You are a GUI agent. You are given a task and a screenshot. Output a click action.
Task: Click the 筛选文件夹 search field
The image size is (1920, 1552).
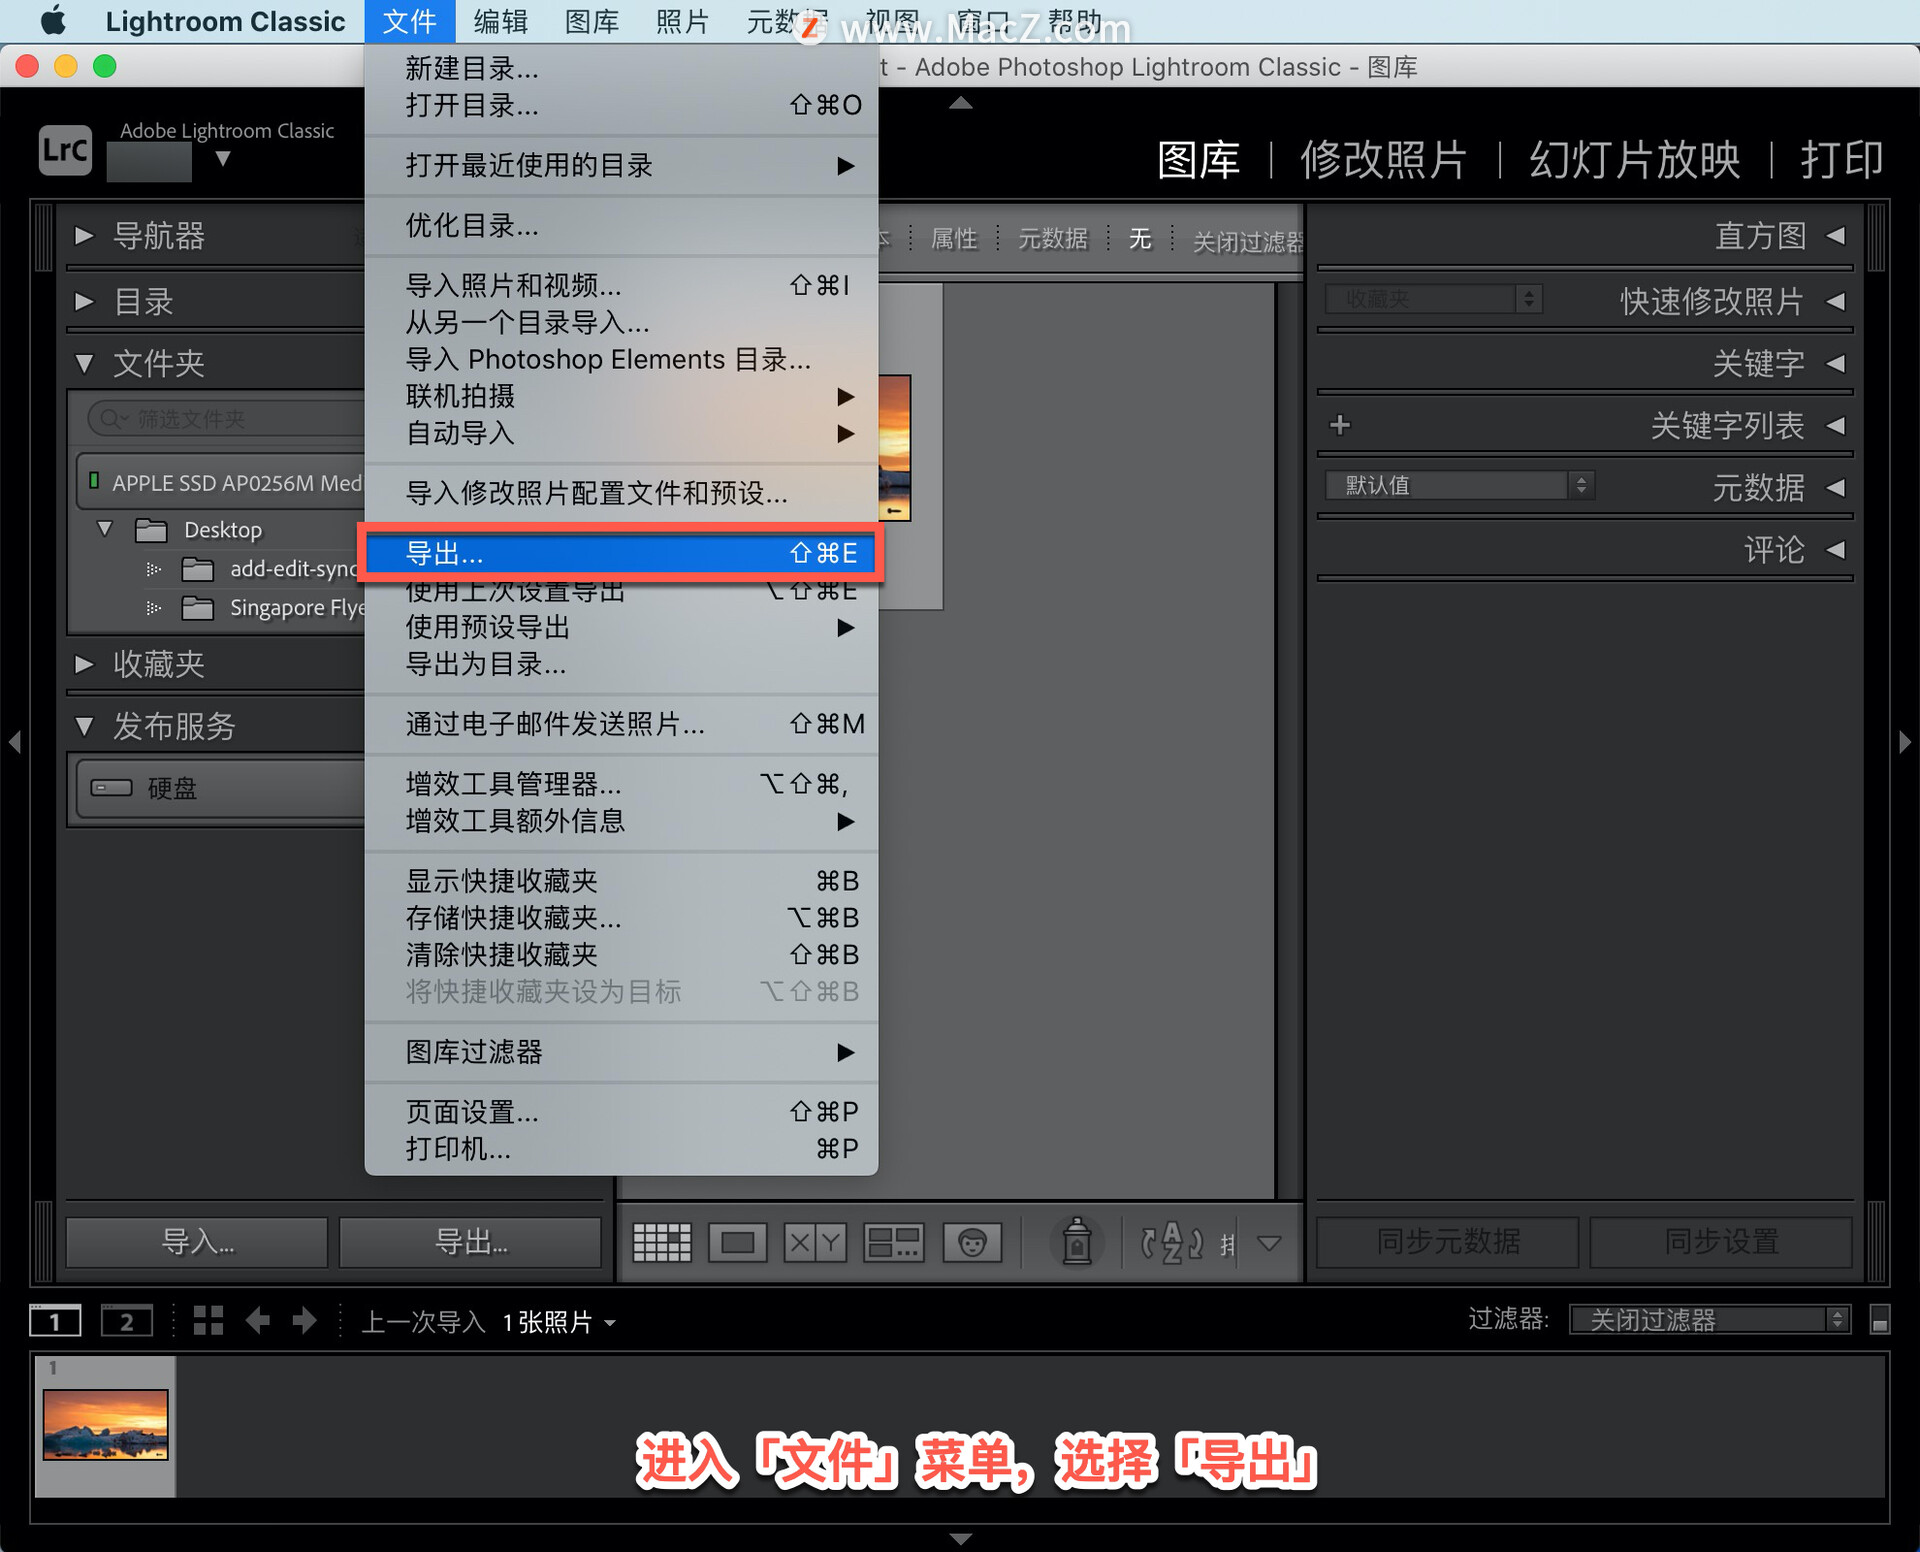(x=227, y=419)
